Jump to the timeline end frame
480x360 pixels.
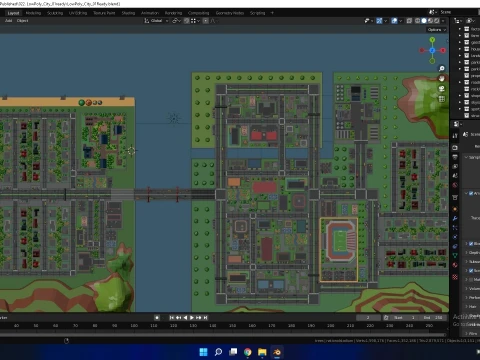click(205, 318)
